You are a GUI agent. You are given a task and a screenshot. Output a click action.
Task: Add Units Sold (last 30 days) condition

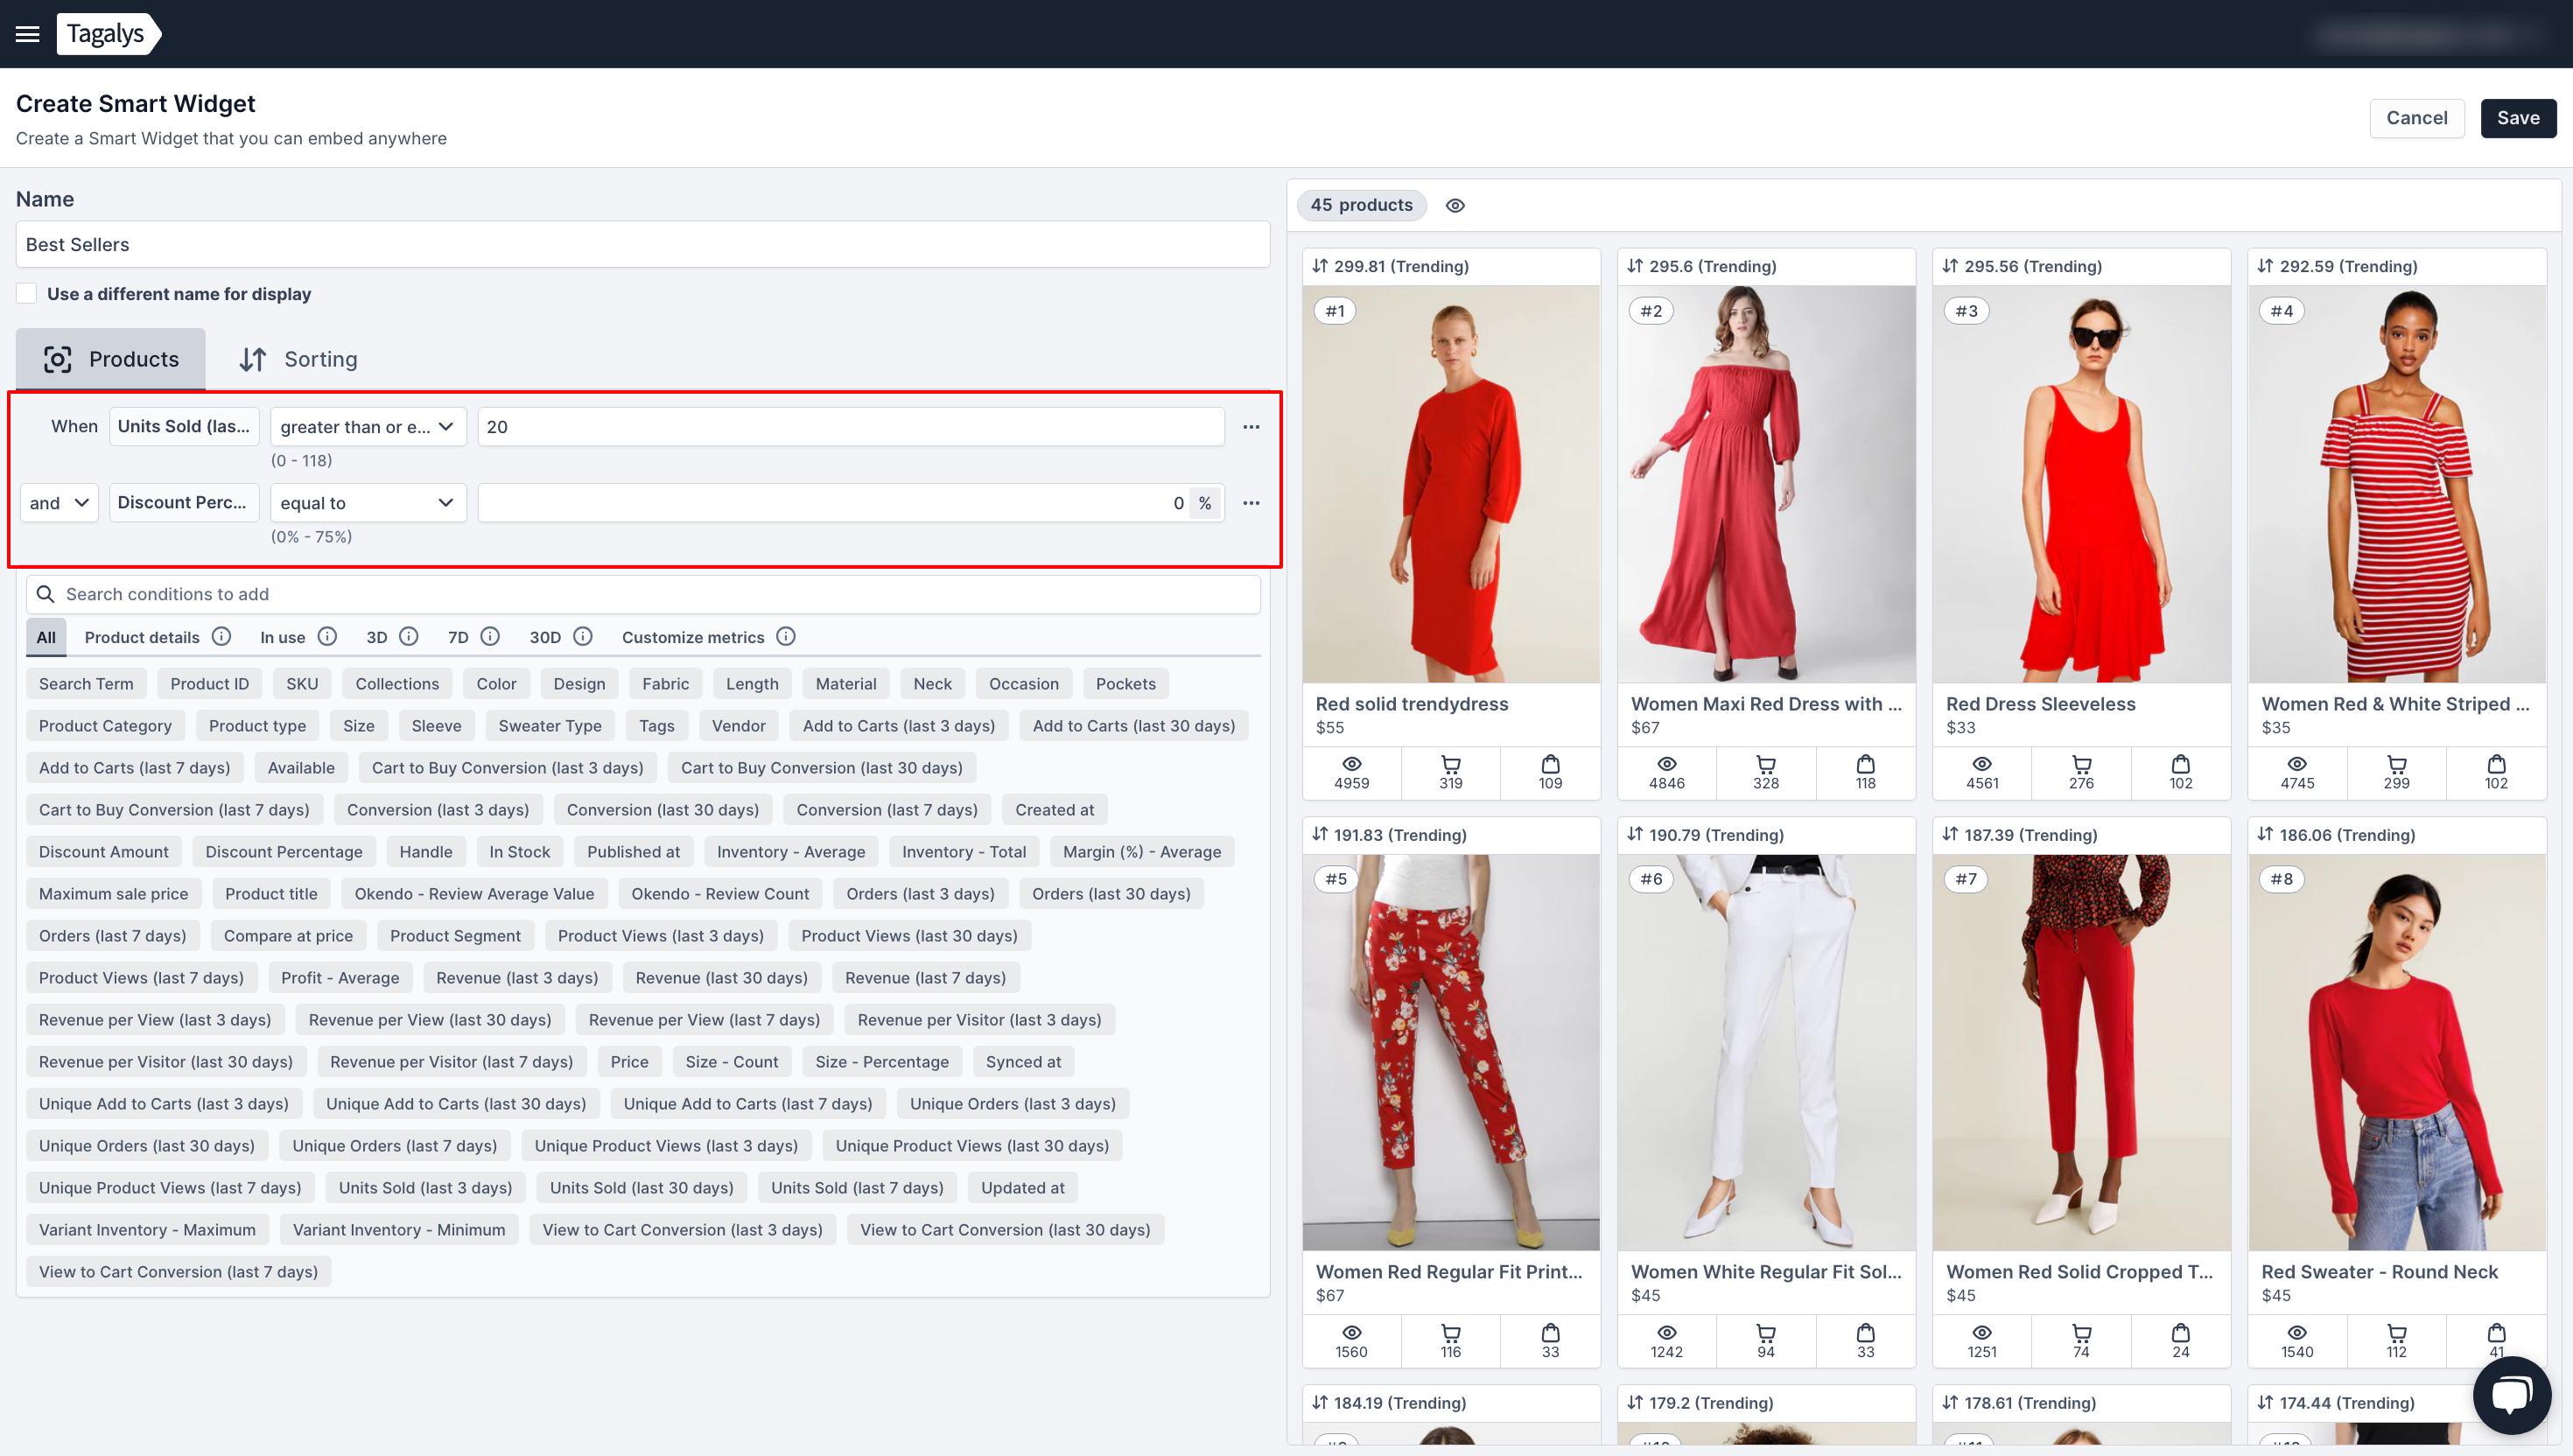pyautogui.click(x=641, y=1188)
